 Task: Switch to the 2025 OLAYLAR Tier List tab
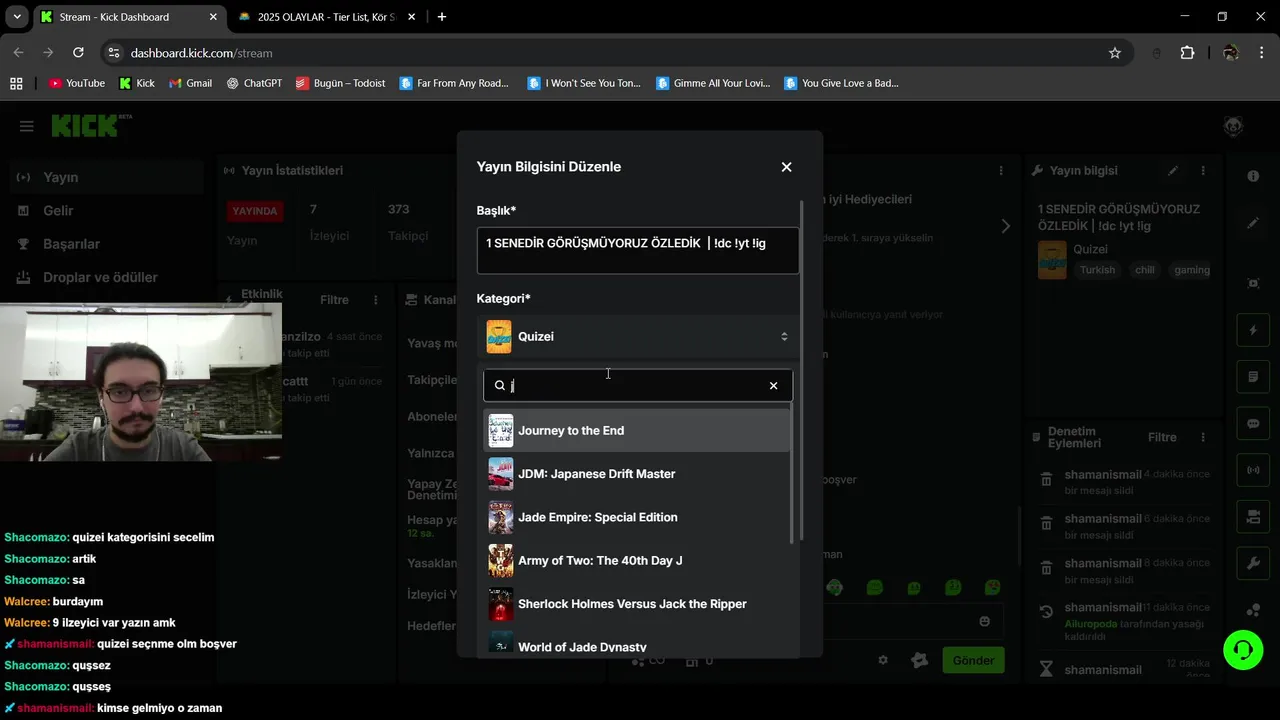[x=325, y=17]
